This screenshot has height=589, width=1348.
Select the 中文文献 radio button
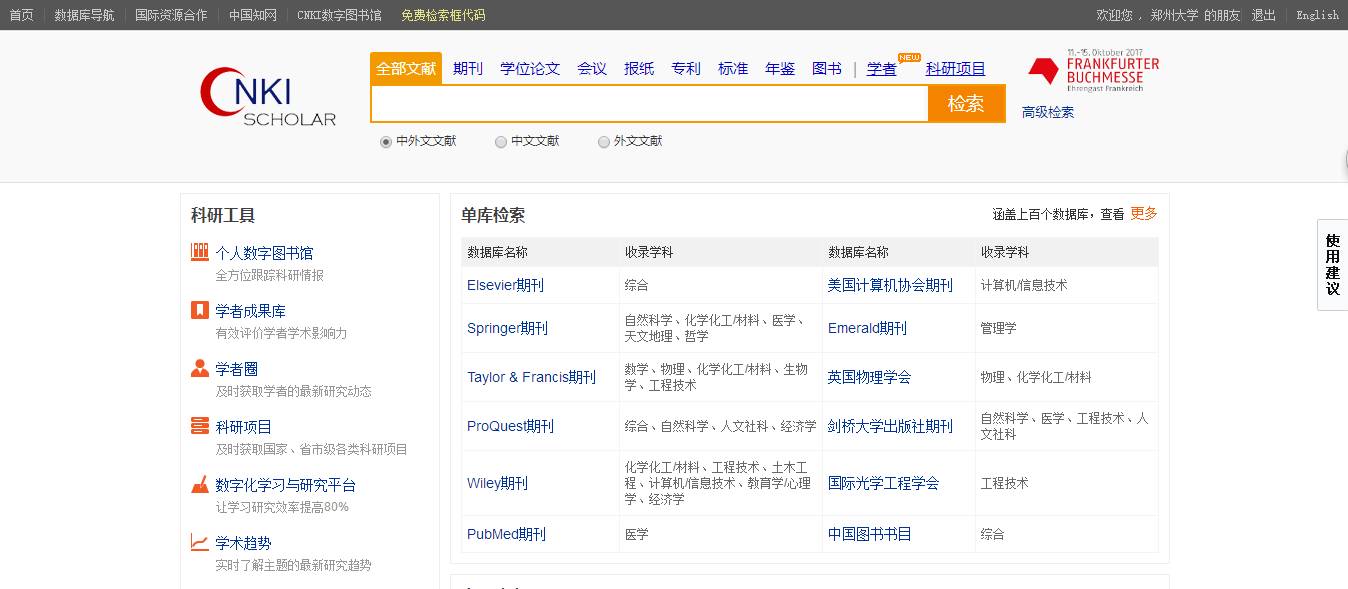click(501, 142)
